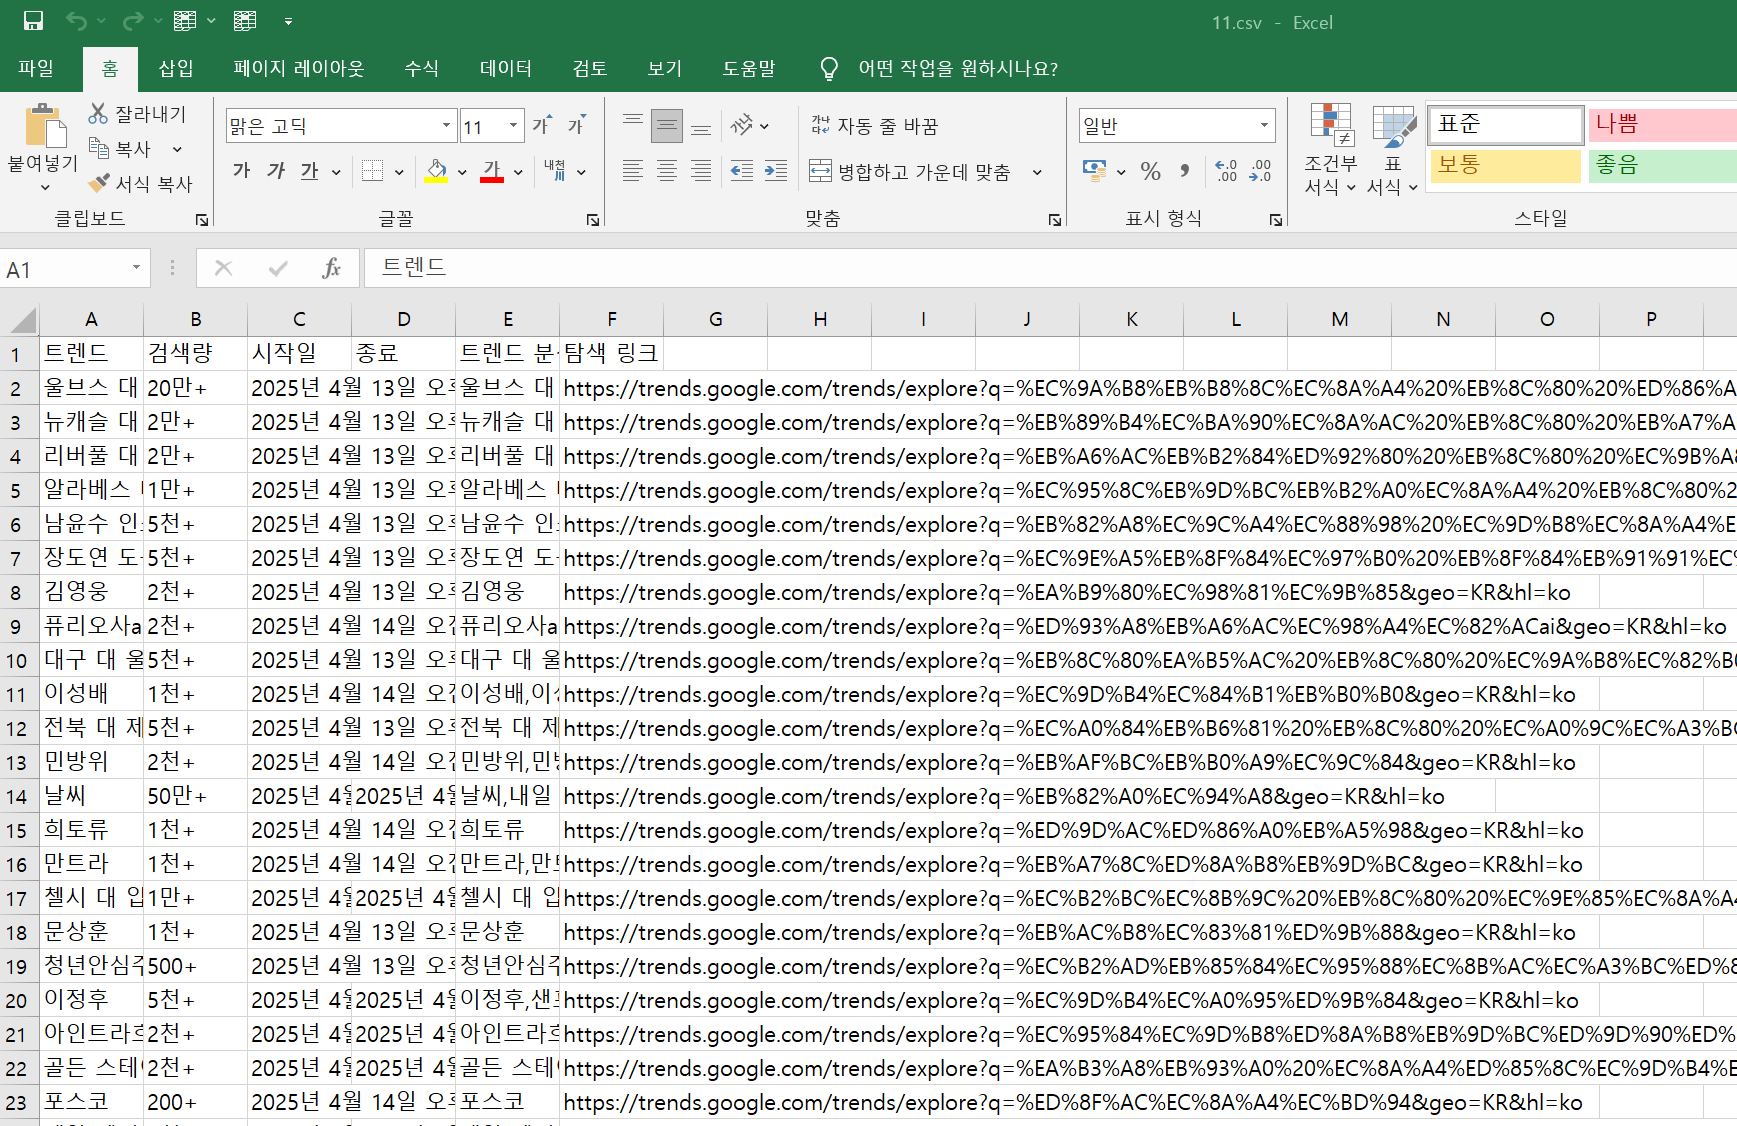
Task: Click the comma style icon
Action: click(1185, 171)
